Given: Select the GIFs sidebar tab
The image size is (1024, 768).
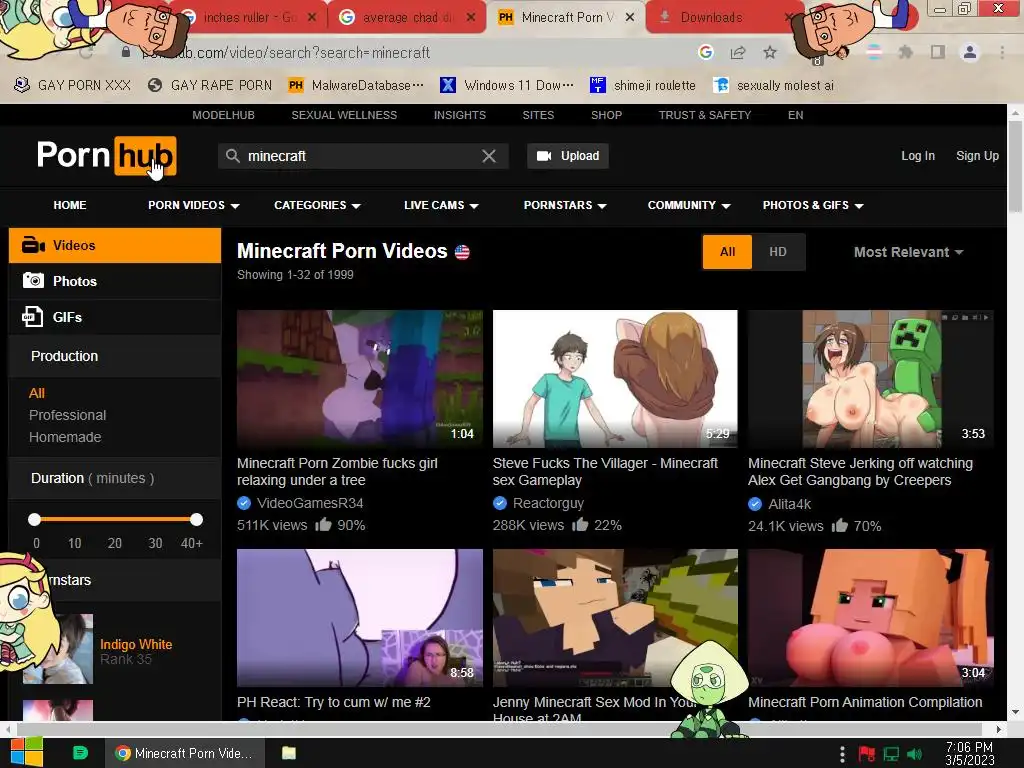Looking at the screenshot, I should point(115,317).
